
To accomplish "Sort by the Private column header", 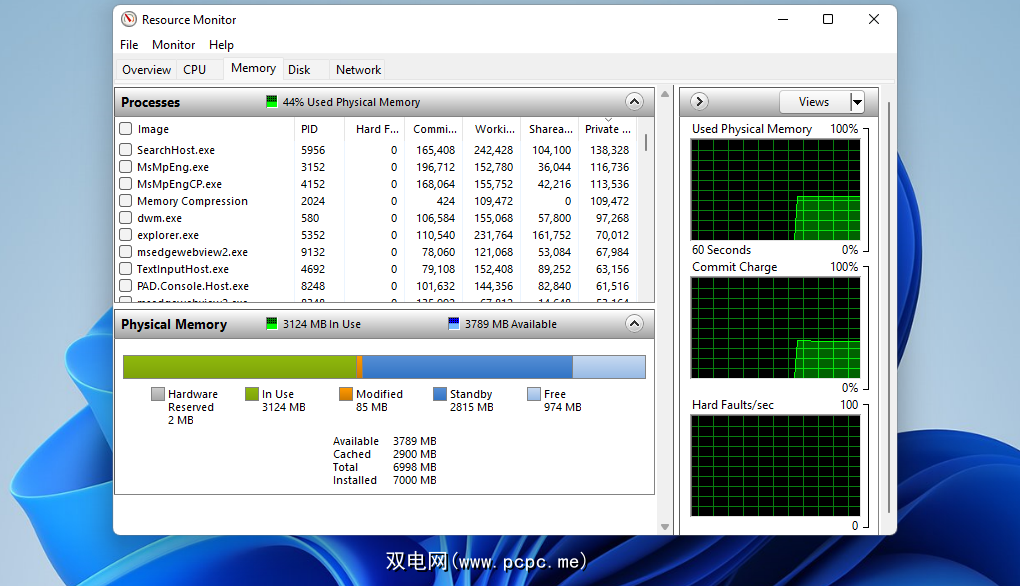I will [608, 129].
